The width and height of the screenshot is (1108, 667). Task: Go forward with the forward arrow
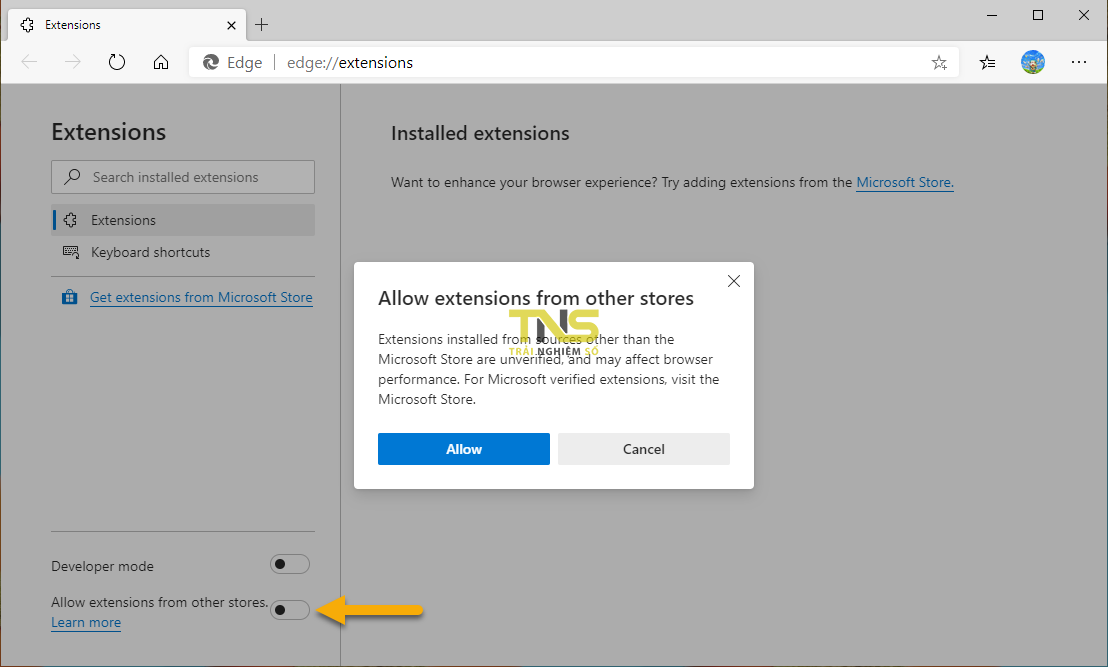click(72, 61)
